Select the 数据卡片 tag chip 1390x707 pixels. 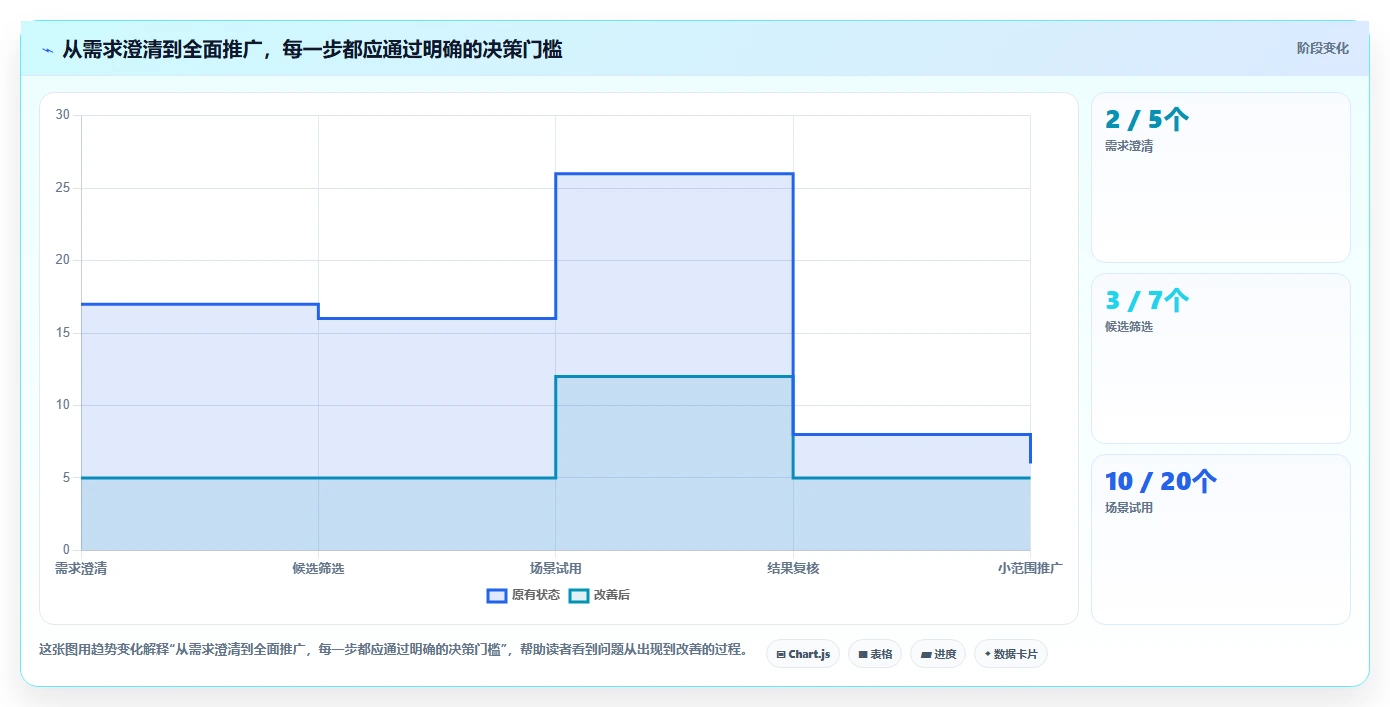pos(1011,654)
